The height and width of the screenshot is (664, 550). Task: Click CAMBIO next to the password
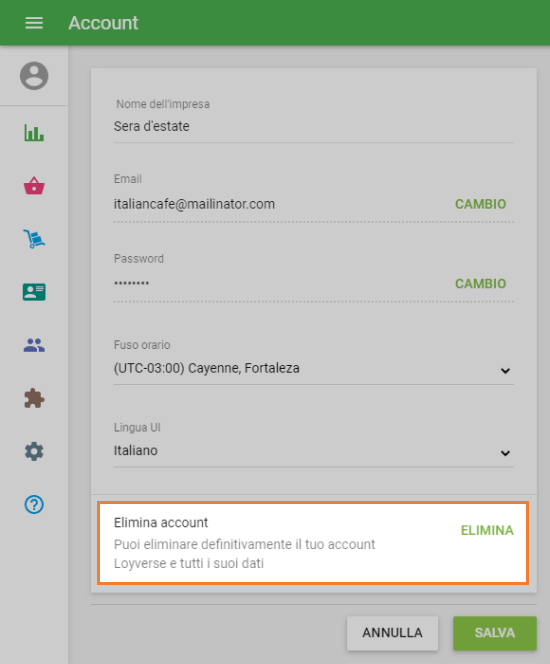click(480, 284)
